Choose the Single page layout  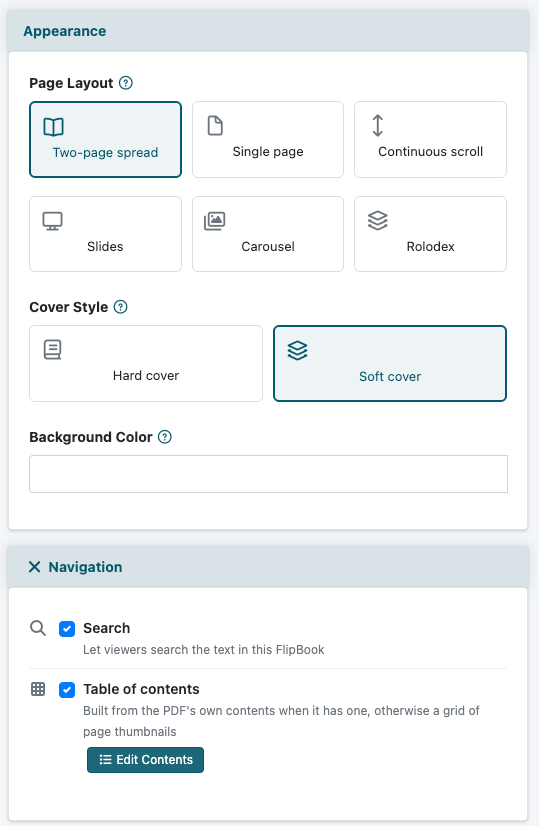(268, 140)
